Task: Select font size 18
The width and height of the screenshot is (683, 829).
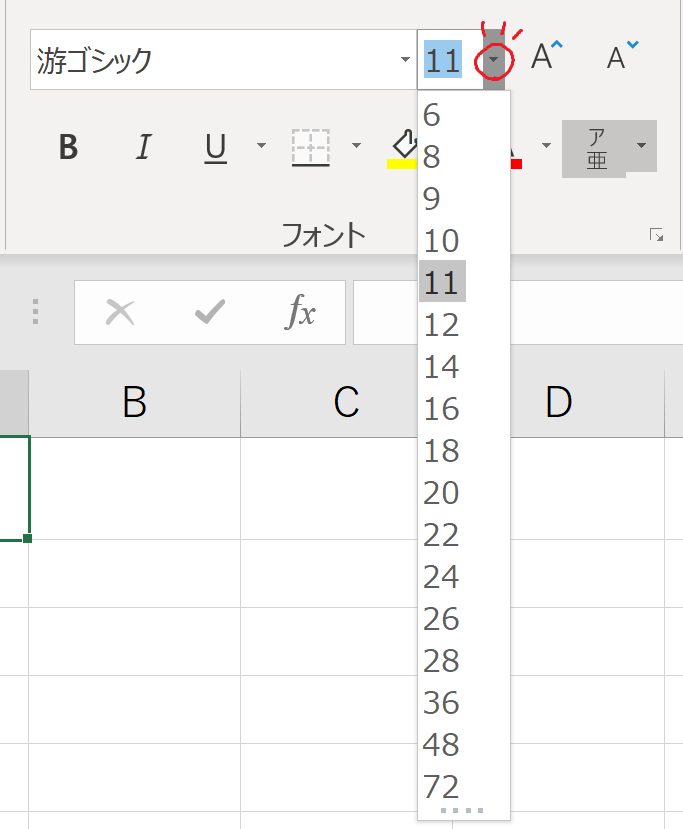Action: tap(464, 450)
